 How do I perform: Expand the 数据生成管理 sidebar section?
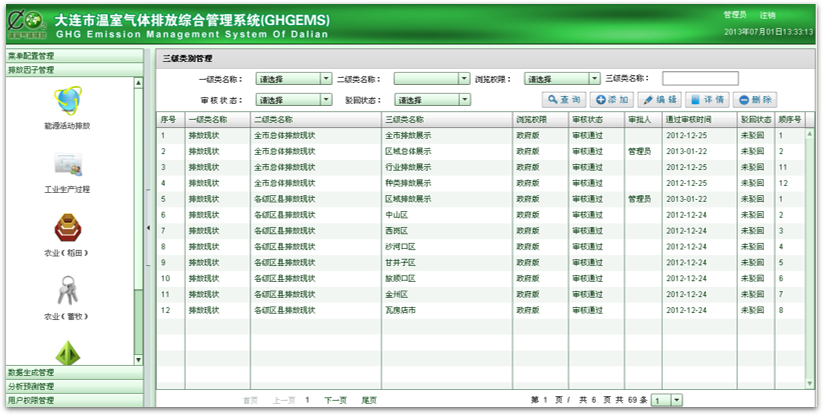tap(75, 373)
